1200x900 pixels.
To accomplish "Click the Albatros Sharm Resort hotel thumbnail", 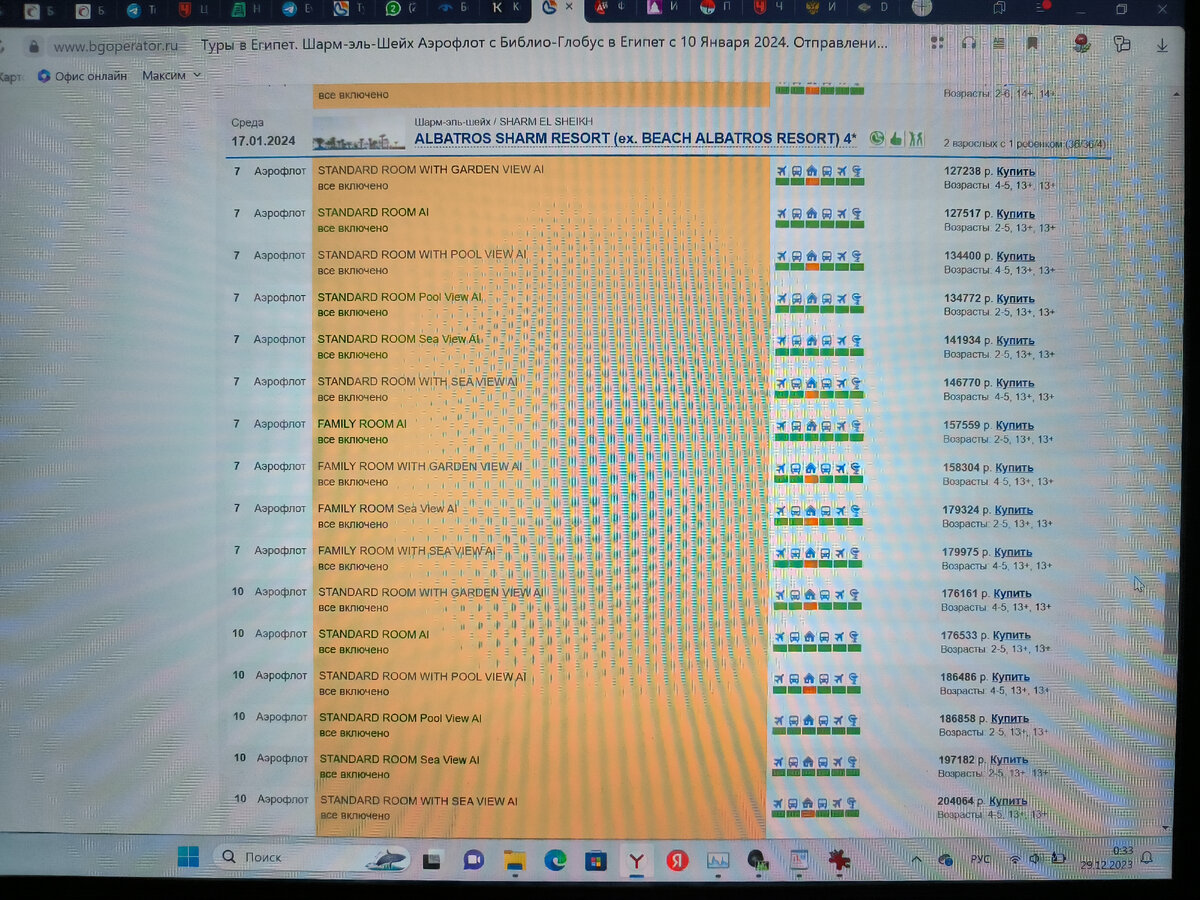I will (x=358, y=134).
